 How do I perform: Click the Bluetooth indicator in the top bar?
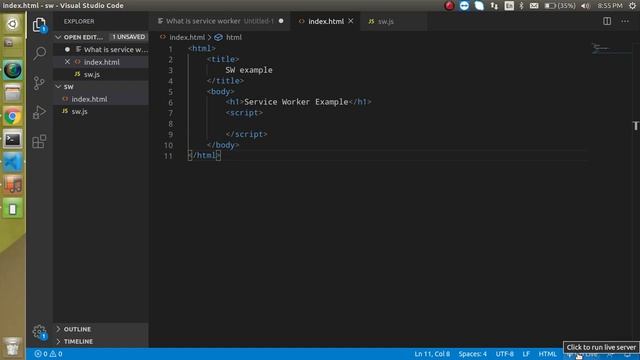click(521, 6)
